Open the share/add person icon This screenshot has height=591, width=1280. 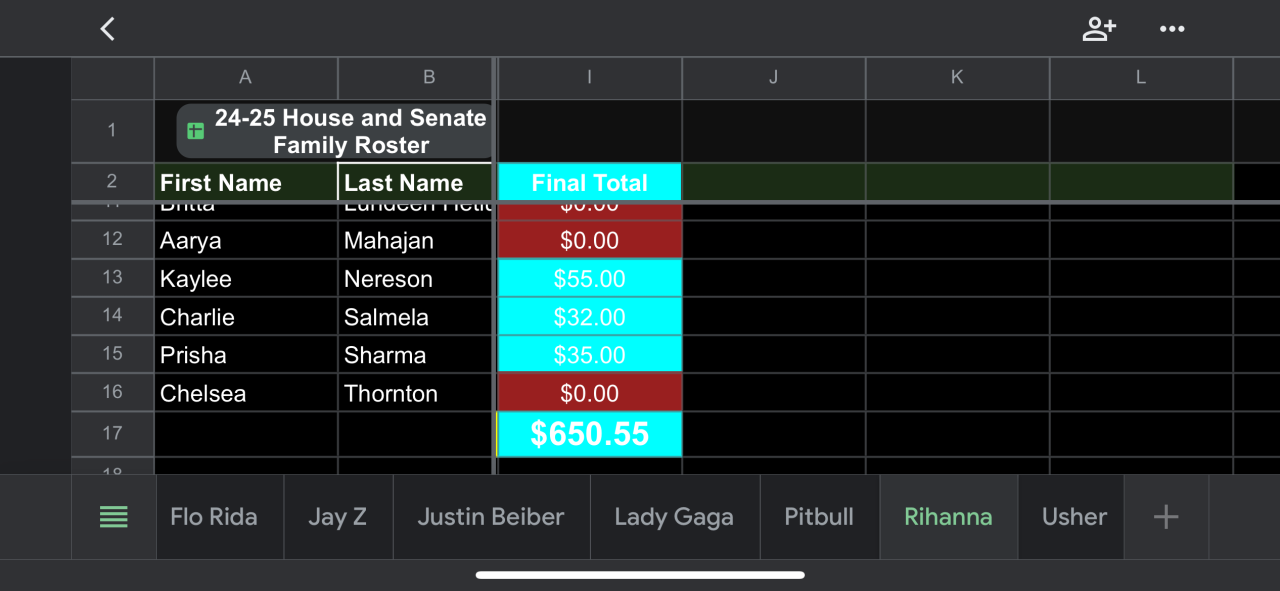1099,29
